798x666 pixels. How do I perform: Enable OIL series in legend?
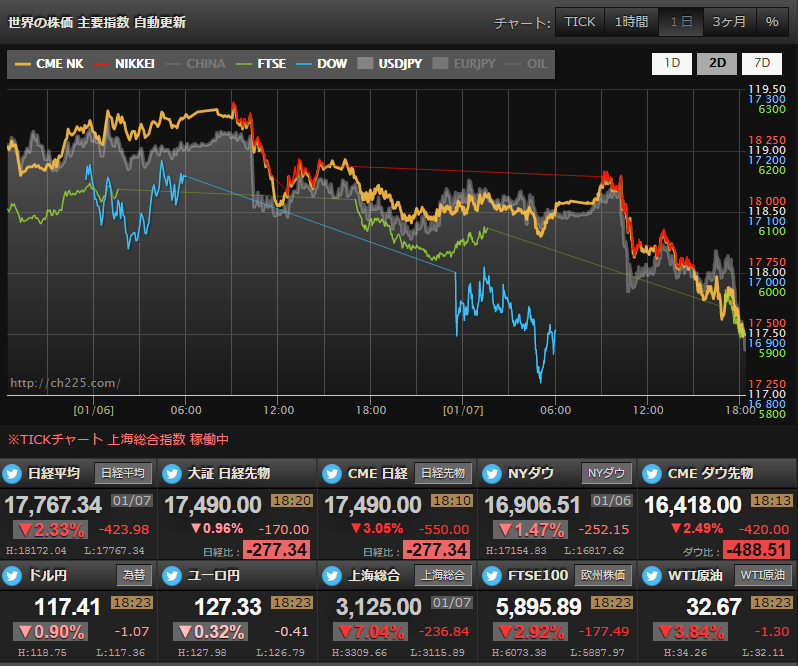[527, 64]
